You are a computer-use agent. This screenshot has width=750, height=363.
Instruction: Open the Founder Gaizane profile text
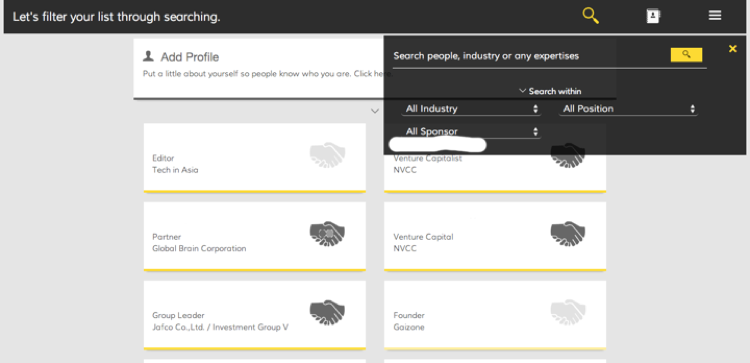click(x=409, y=321)
